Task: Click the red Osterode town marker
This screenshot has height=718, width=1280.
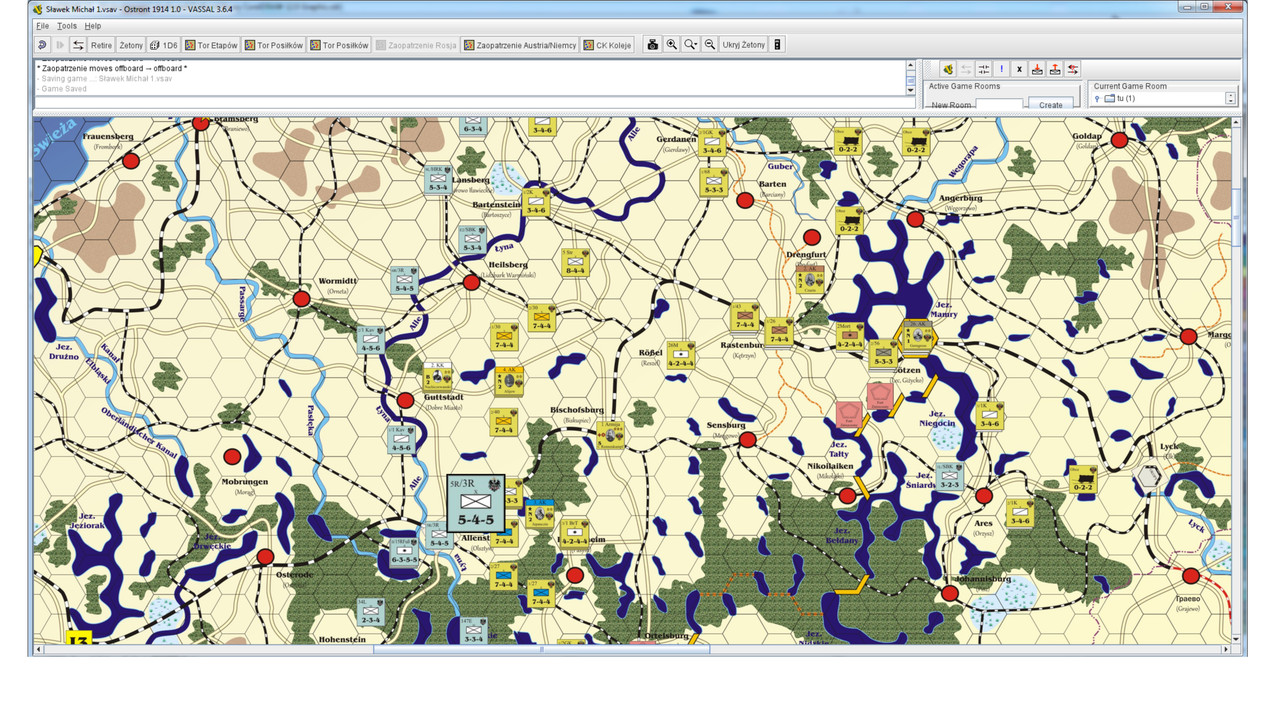Action: point(265,556)
